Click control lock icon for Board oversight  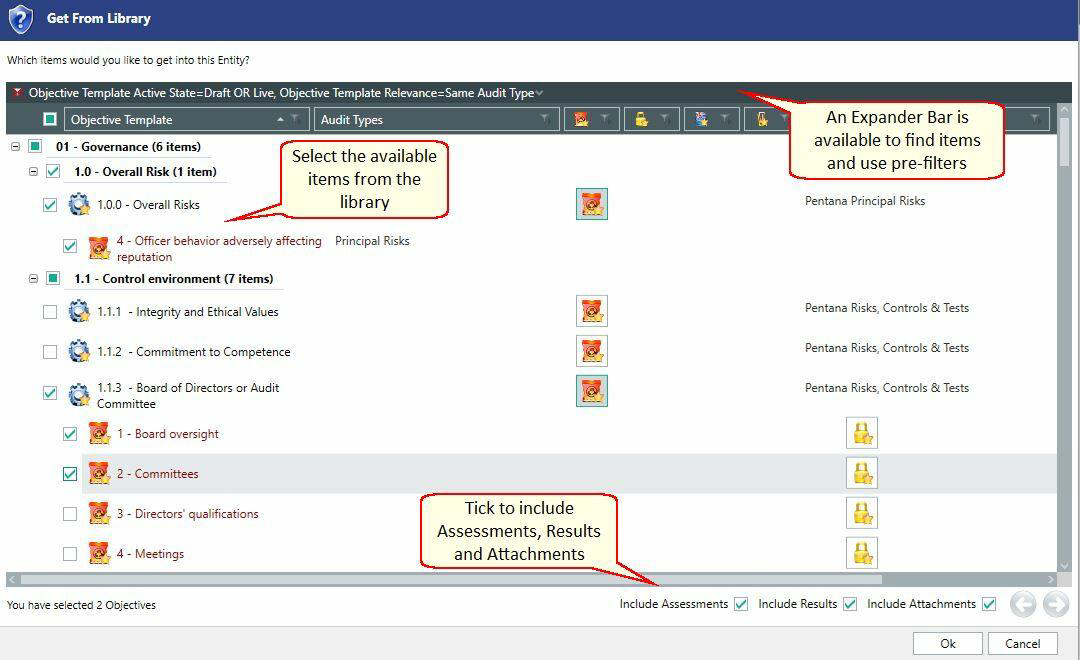pyautogui.click(x=862, y=433)
